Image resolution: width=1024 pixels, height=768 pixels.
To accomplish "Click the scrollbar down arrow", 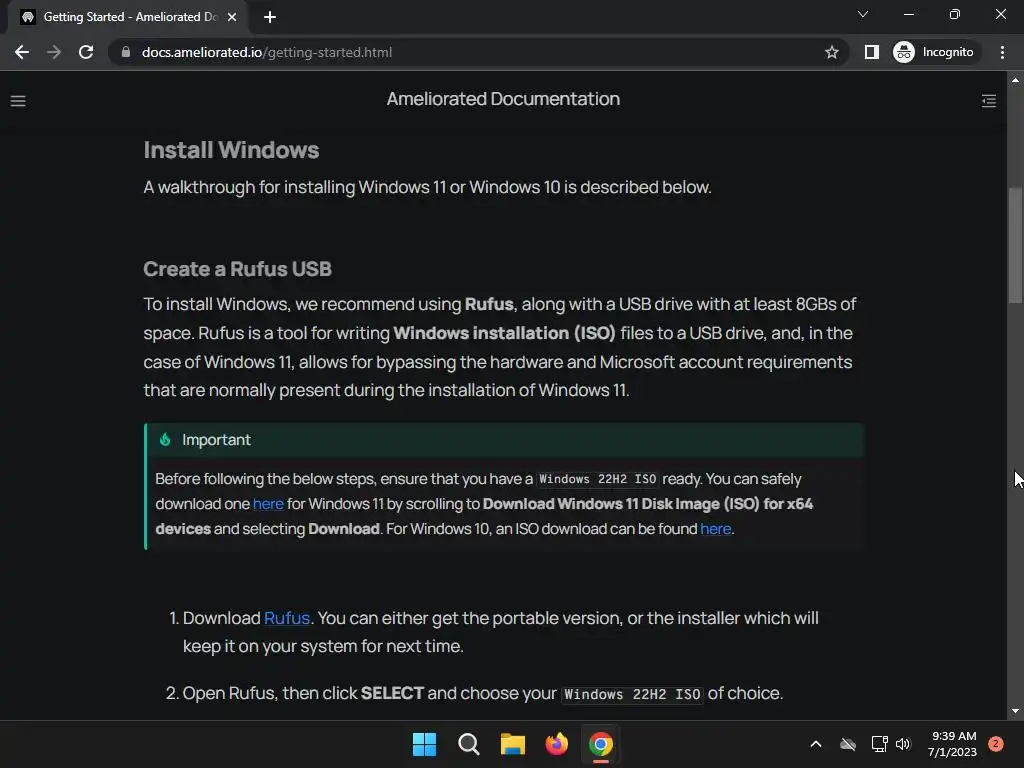I will 1015,711.
